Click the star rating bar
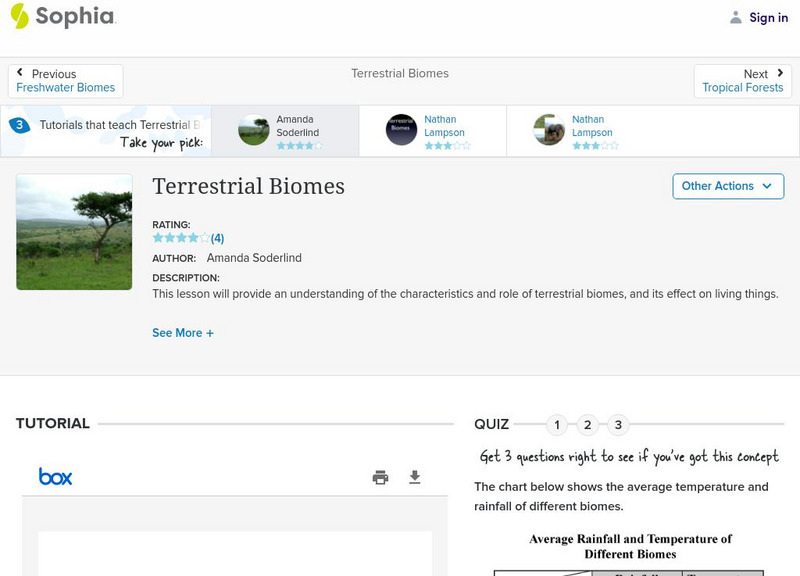This screenshot has width=800, height=576. click(181, 239)
